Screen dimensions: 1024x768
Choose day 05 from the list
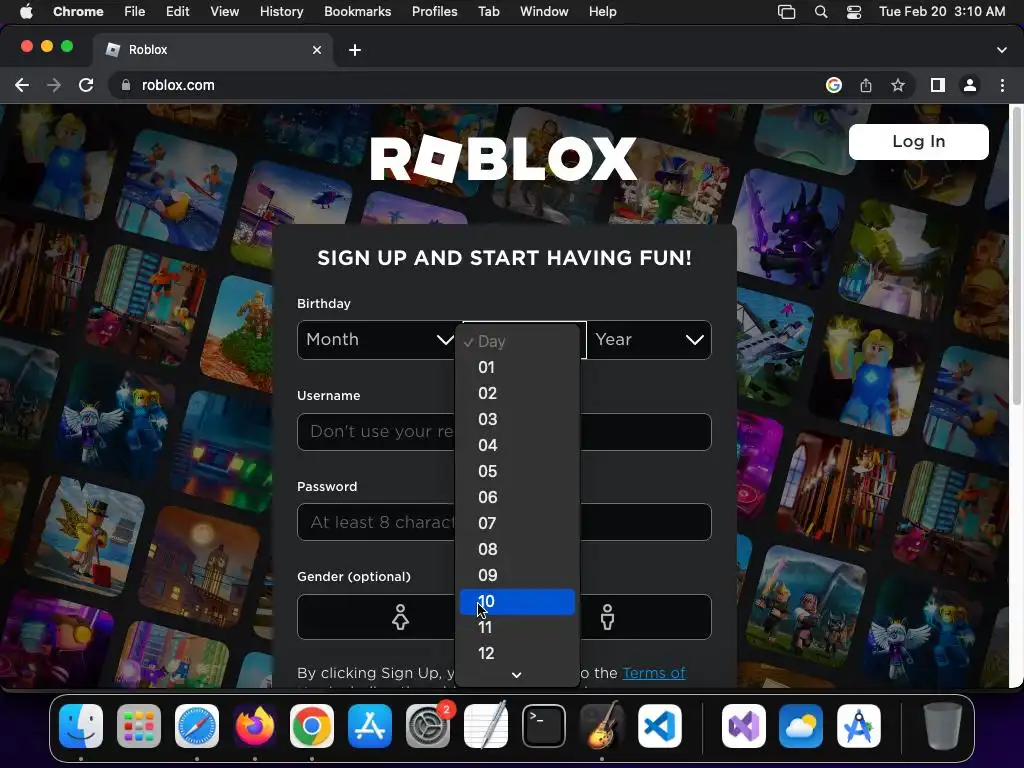click(517, 472)
